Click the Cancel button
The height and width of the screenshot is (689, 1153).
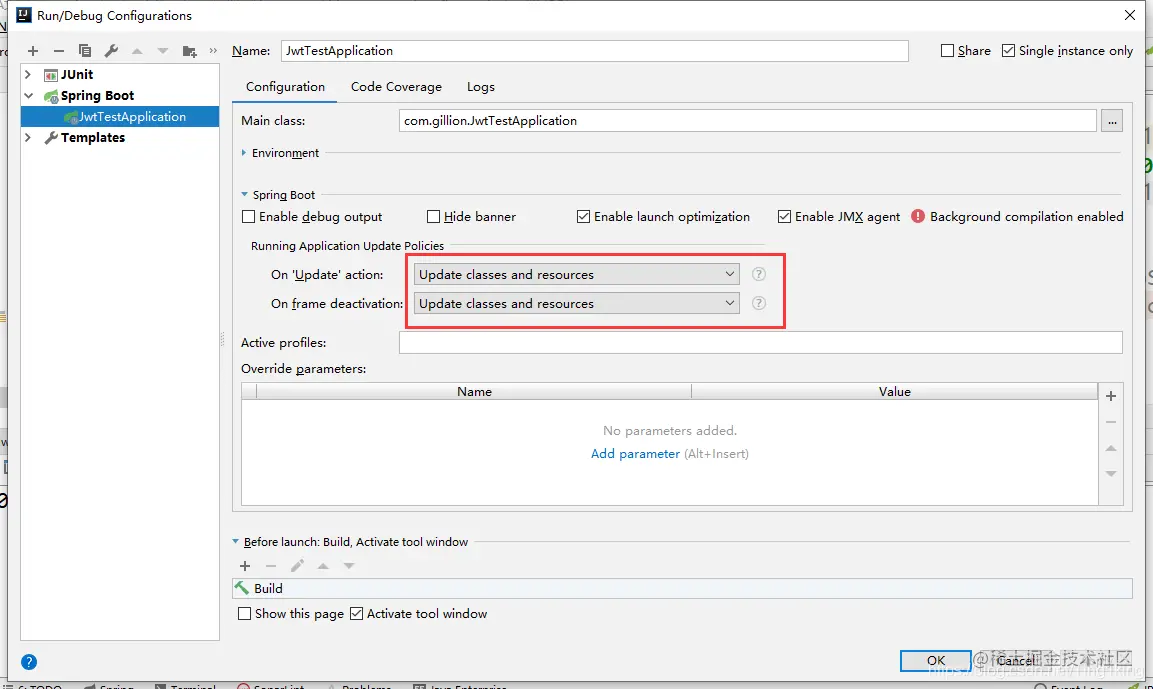tap(1016, 660)
